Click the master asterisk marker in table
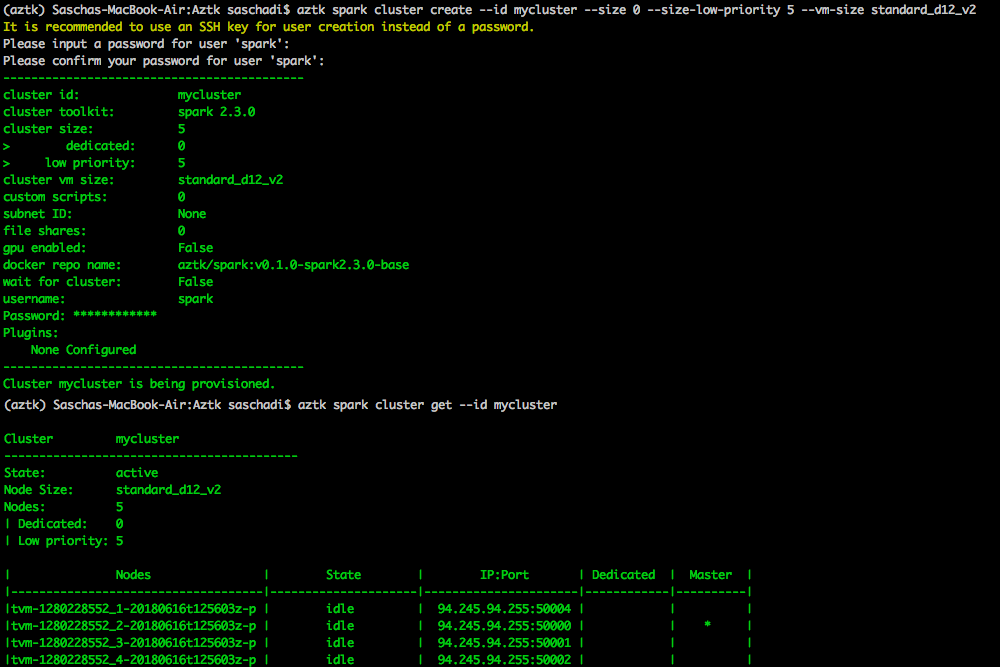This screenshot has height=667, width=1000. (x=708, y=625)
